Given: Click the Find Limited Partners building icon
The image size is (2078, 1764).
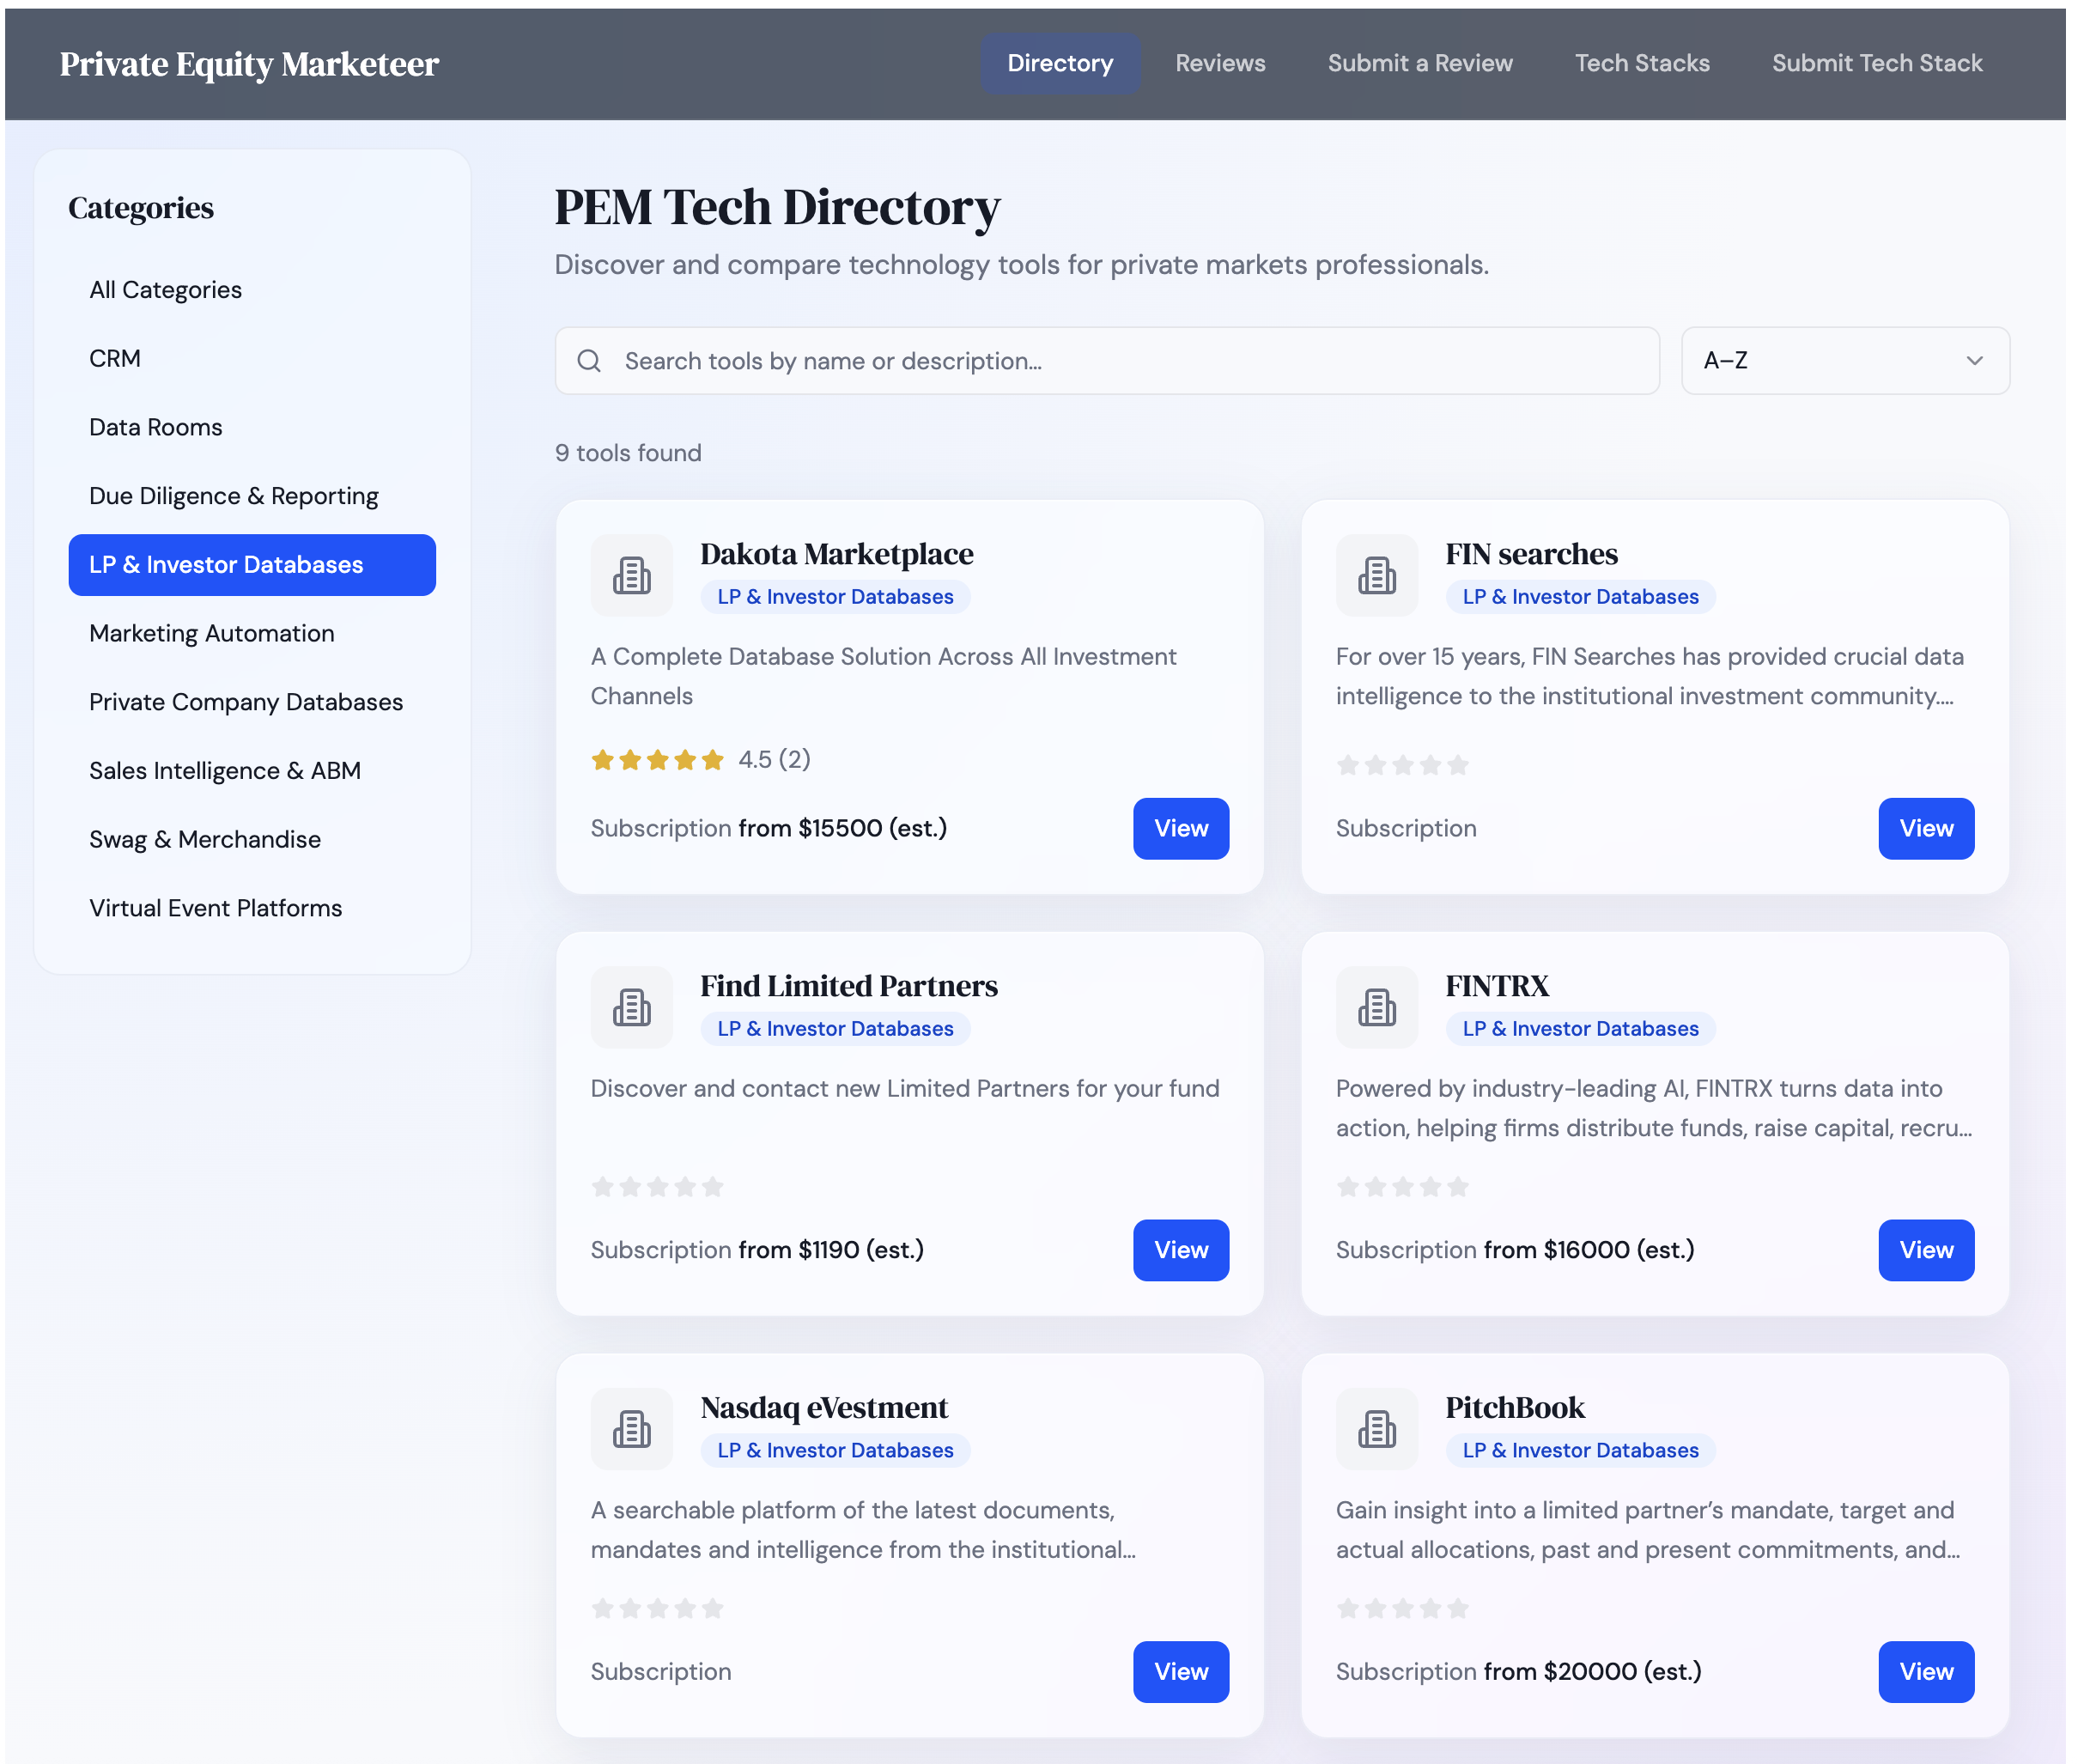Looking at the screenshot, I should point(631,1007).
